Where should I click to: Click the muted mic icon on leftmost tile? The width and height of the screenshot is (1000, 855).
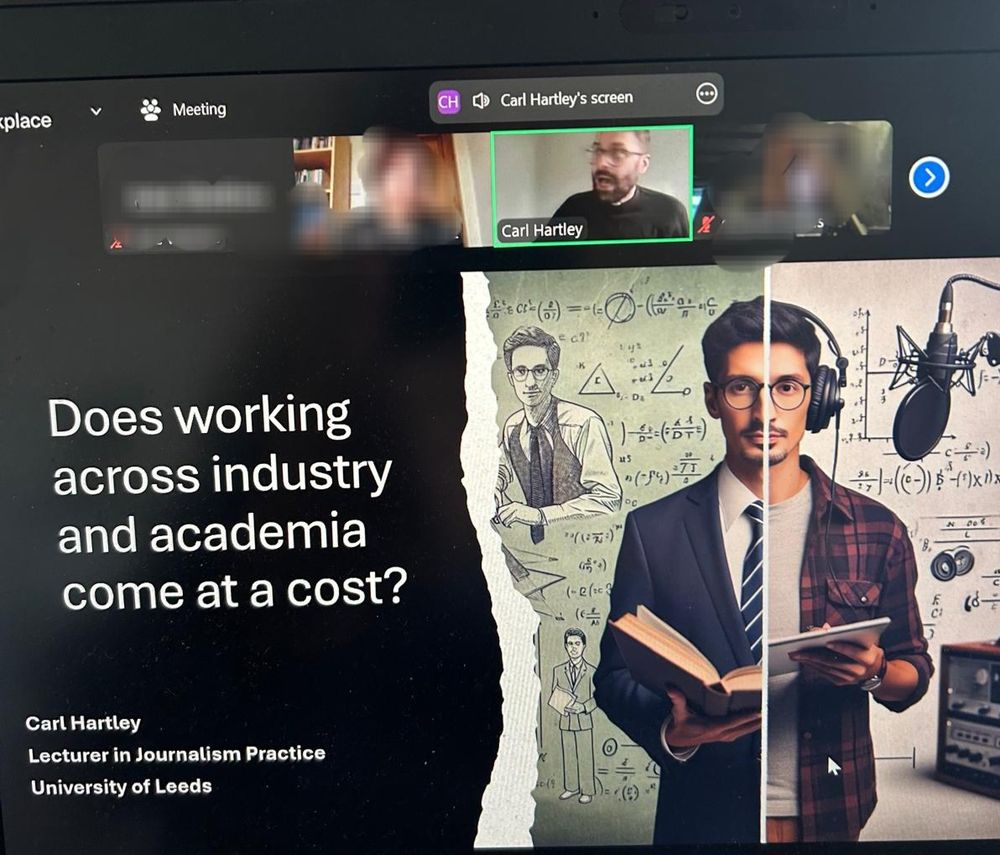tap(116, 243)
